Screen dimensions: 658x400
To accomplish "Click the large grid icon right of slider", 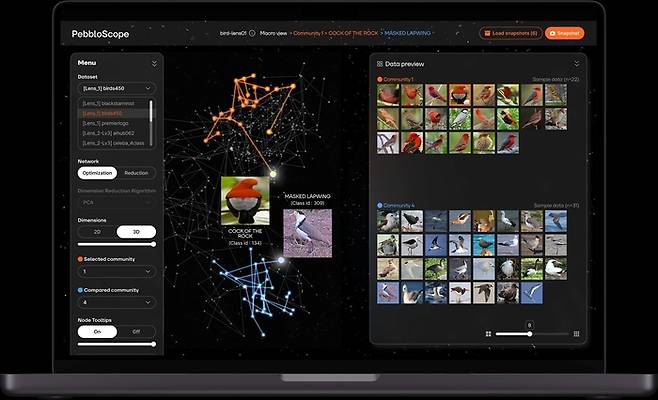I will click(x=576, y=334).
